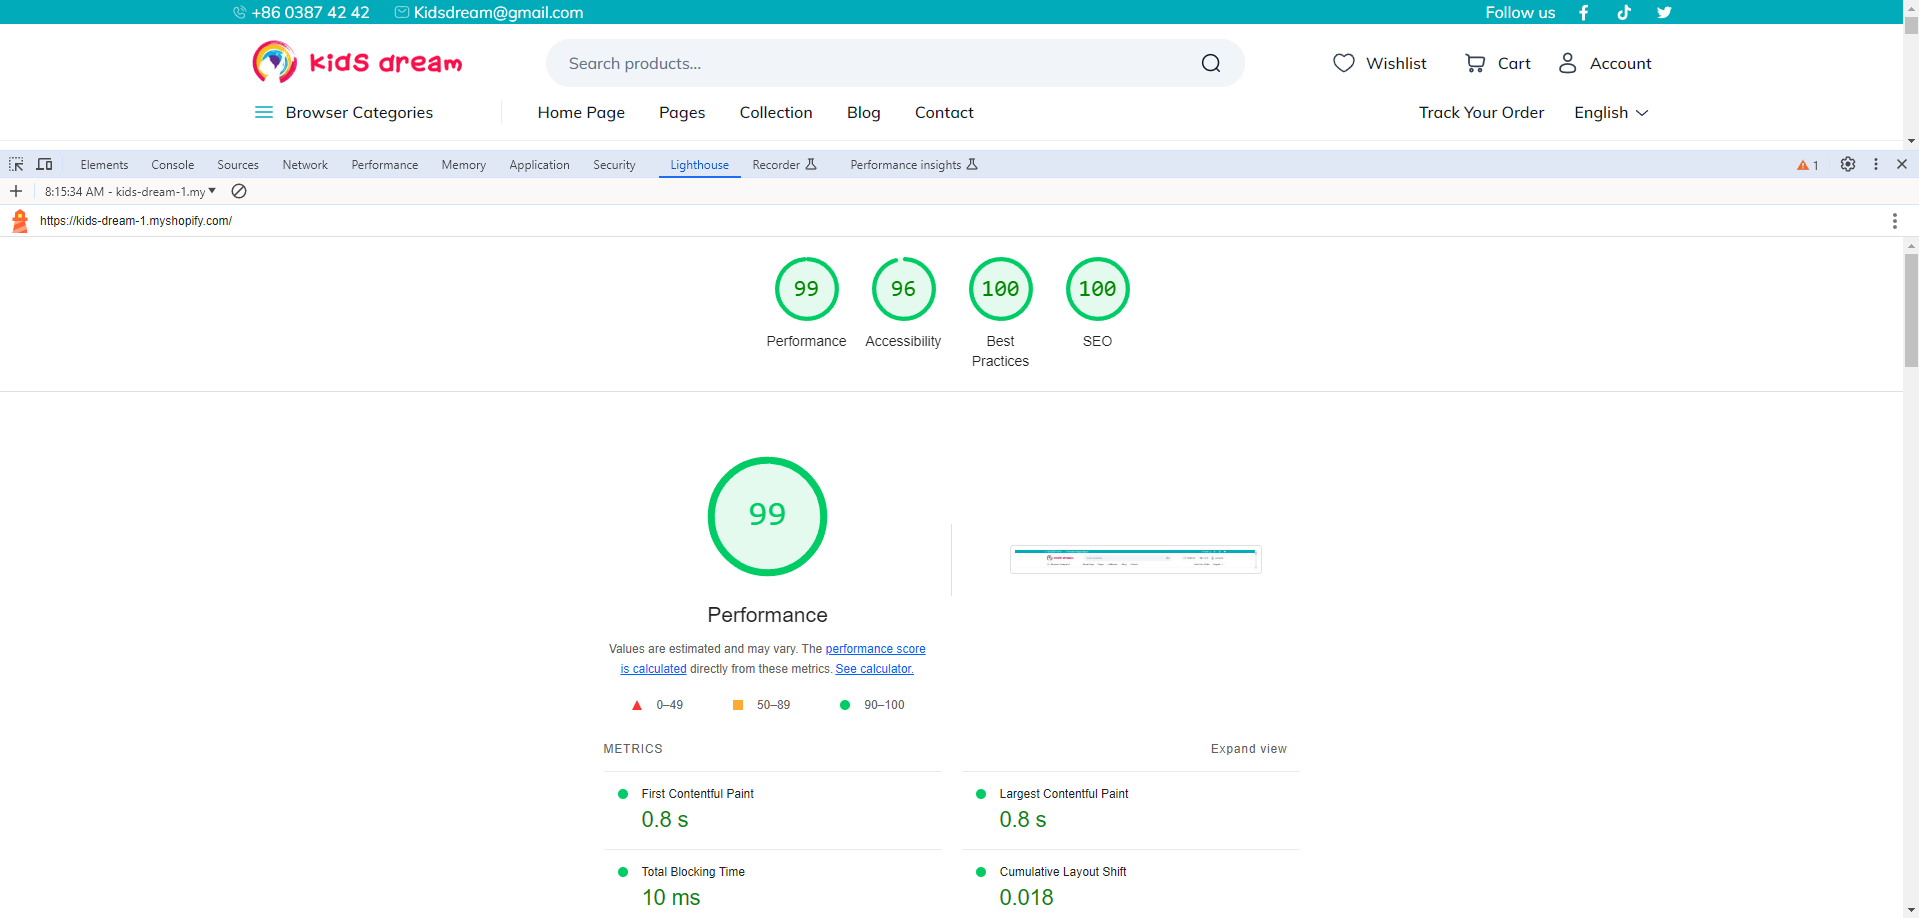
Task: Open the Twitter social icon
Action: tap(1664, 12)
